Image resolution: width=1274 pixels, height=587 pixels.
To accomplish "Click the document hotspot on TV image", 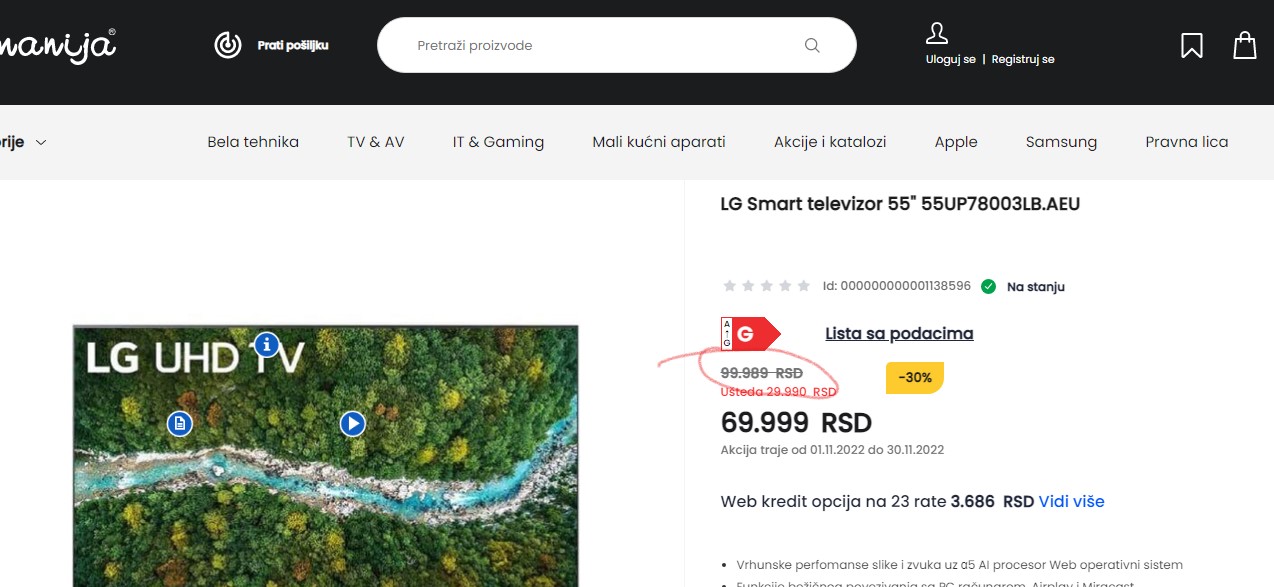I will click(x=179, y=424).
